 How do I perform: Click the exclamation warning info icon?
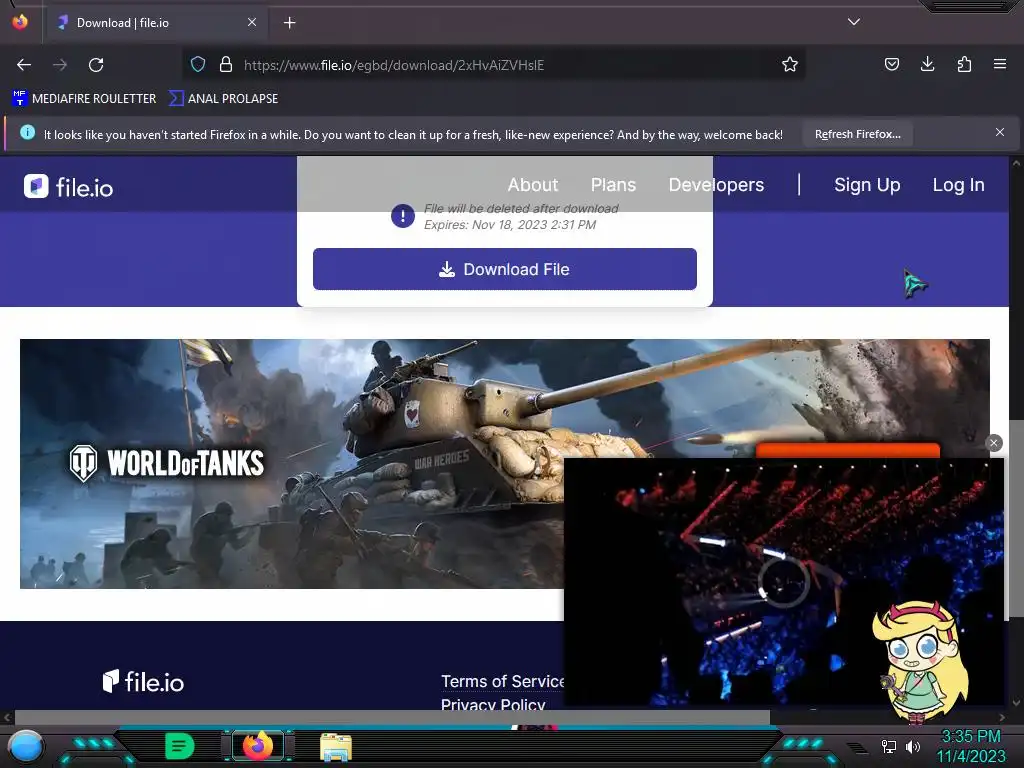(x=403, y=216)
